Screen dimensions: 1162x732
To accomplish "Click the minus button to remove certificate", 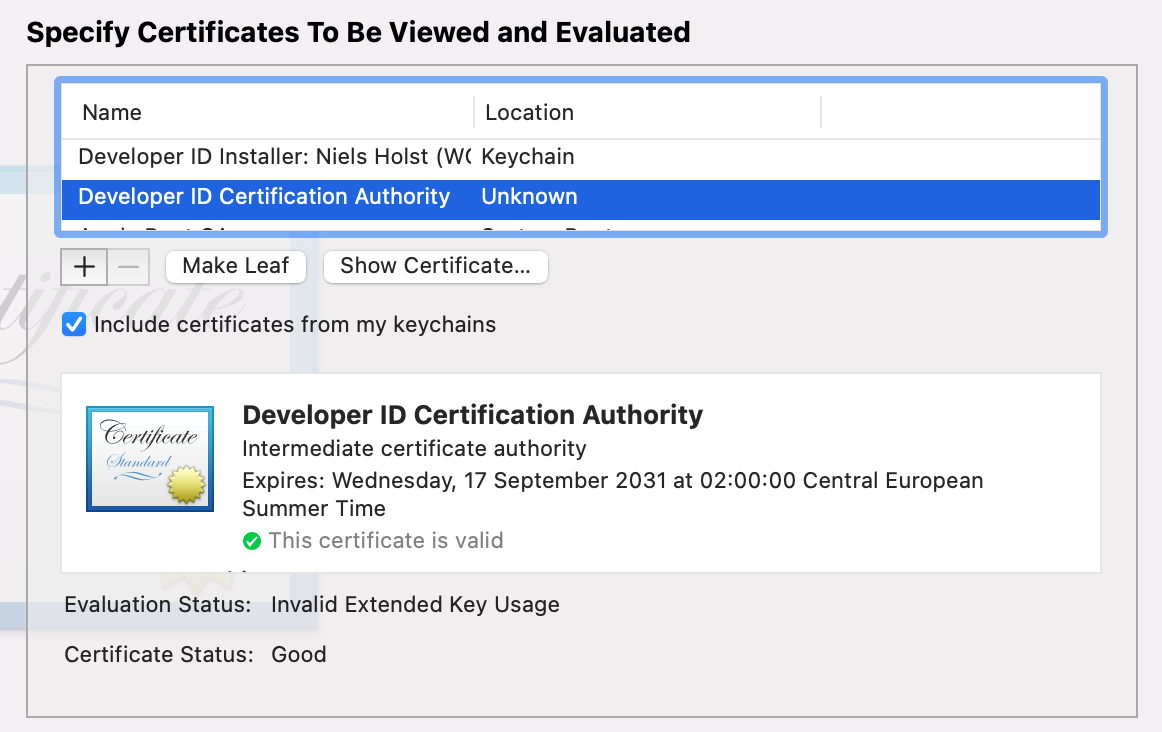I will 128,267.
